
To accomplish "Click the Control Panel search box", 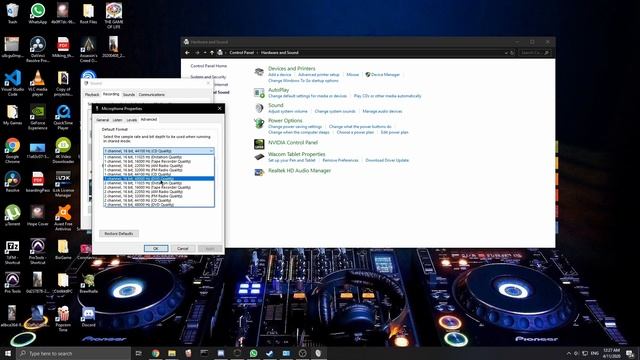I will [535, 53].
